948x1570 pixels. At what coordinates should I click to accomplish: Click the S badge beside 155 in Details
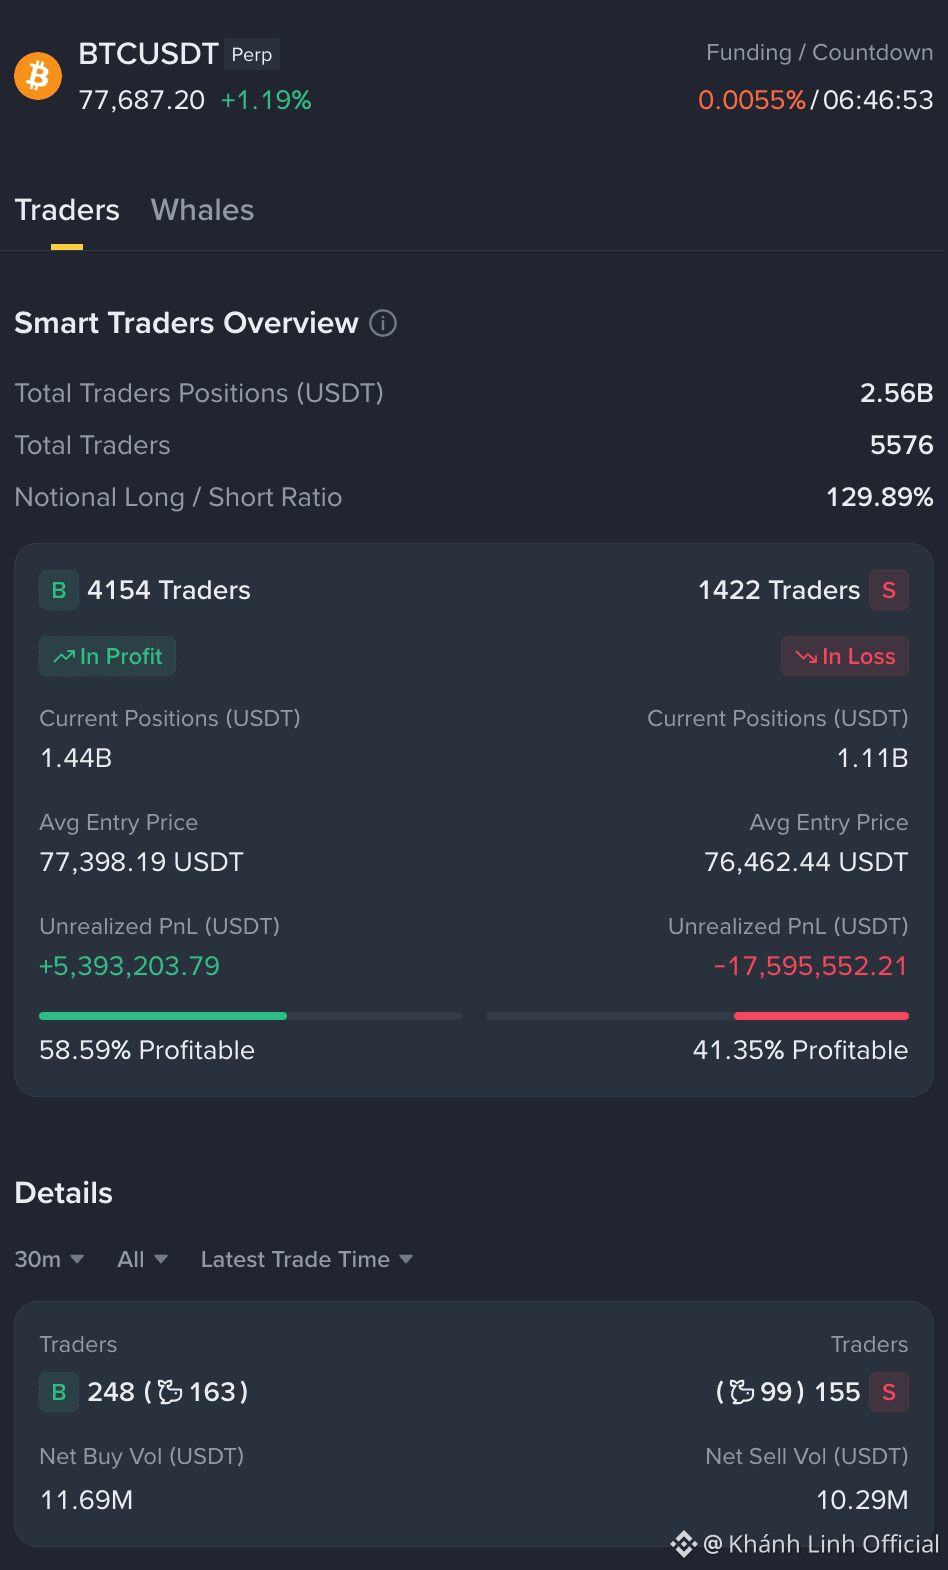889,1392
